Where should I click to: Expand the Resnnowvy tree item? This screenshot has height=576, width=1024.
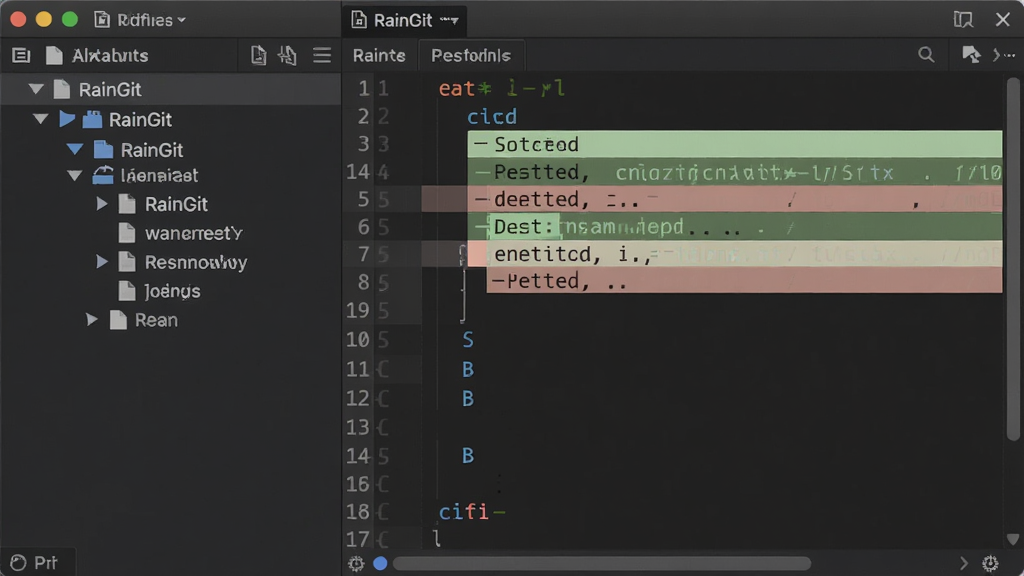[x=102, y=262]
